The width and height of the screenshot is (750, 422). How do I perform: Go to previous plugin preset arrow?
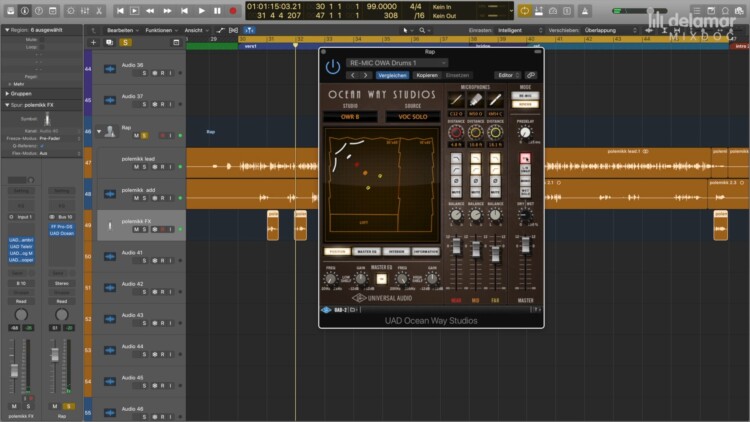353,75
